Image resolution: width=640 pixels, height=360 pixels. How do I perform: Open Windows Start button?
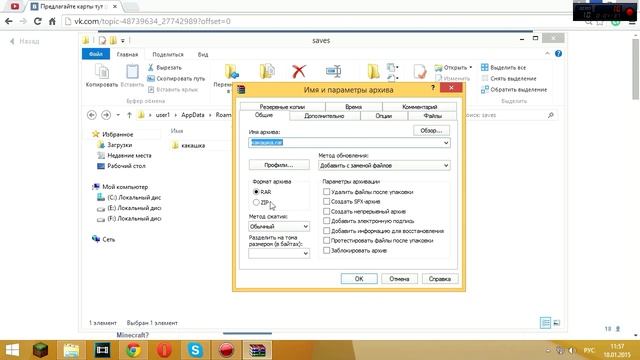coord(12,350)
